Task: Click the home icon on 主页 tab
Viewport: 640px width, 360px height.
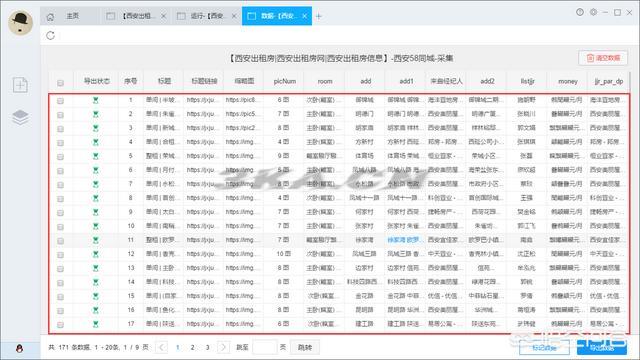Action: [x=50, y=17]
